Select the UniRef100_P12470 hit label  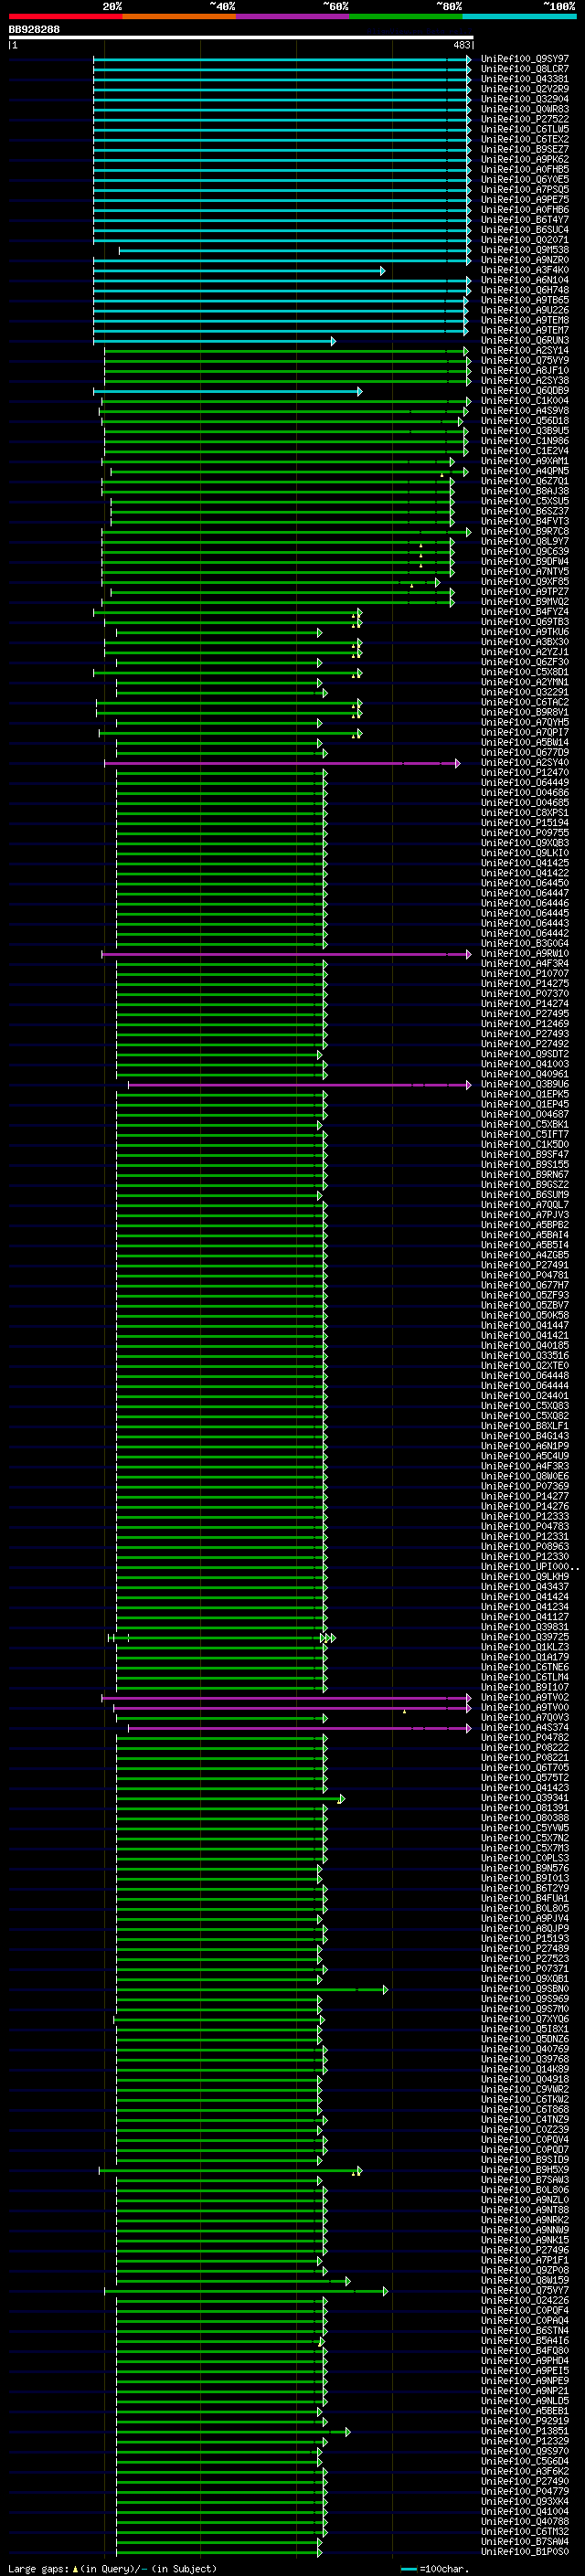coord(525,772)
